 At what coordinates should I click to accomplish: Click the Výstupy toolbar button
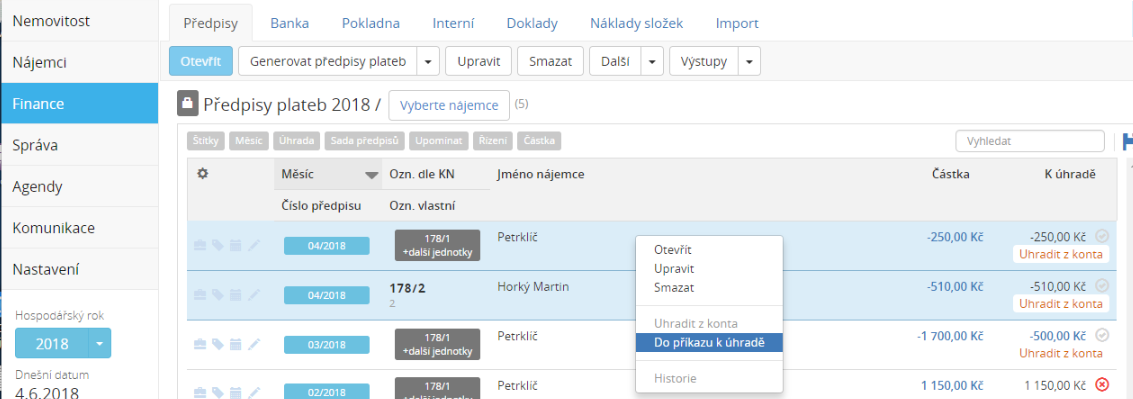704,61
